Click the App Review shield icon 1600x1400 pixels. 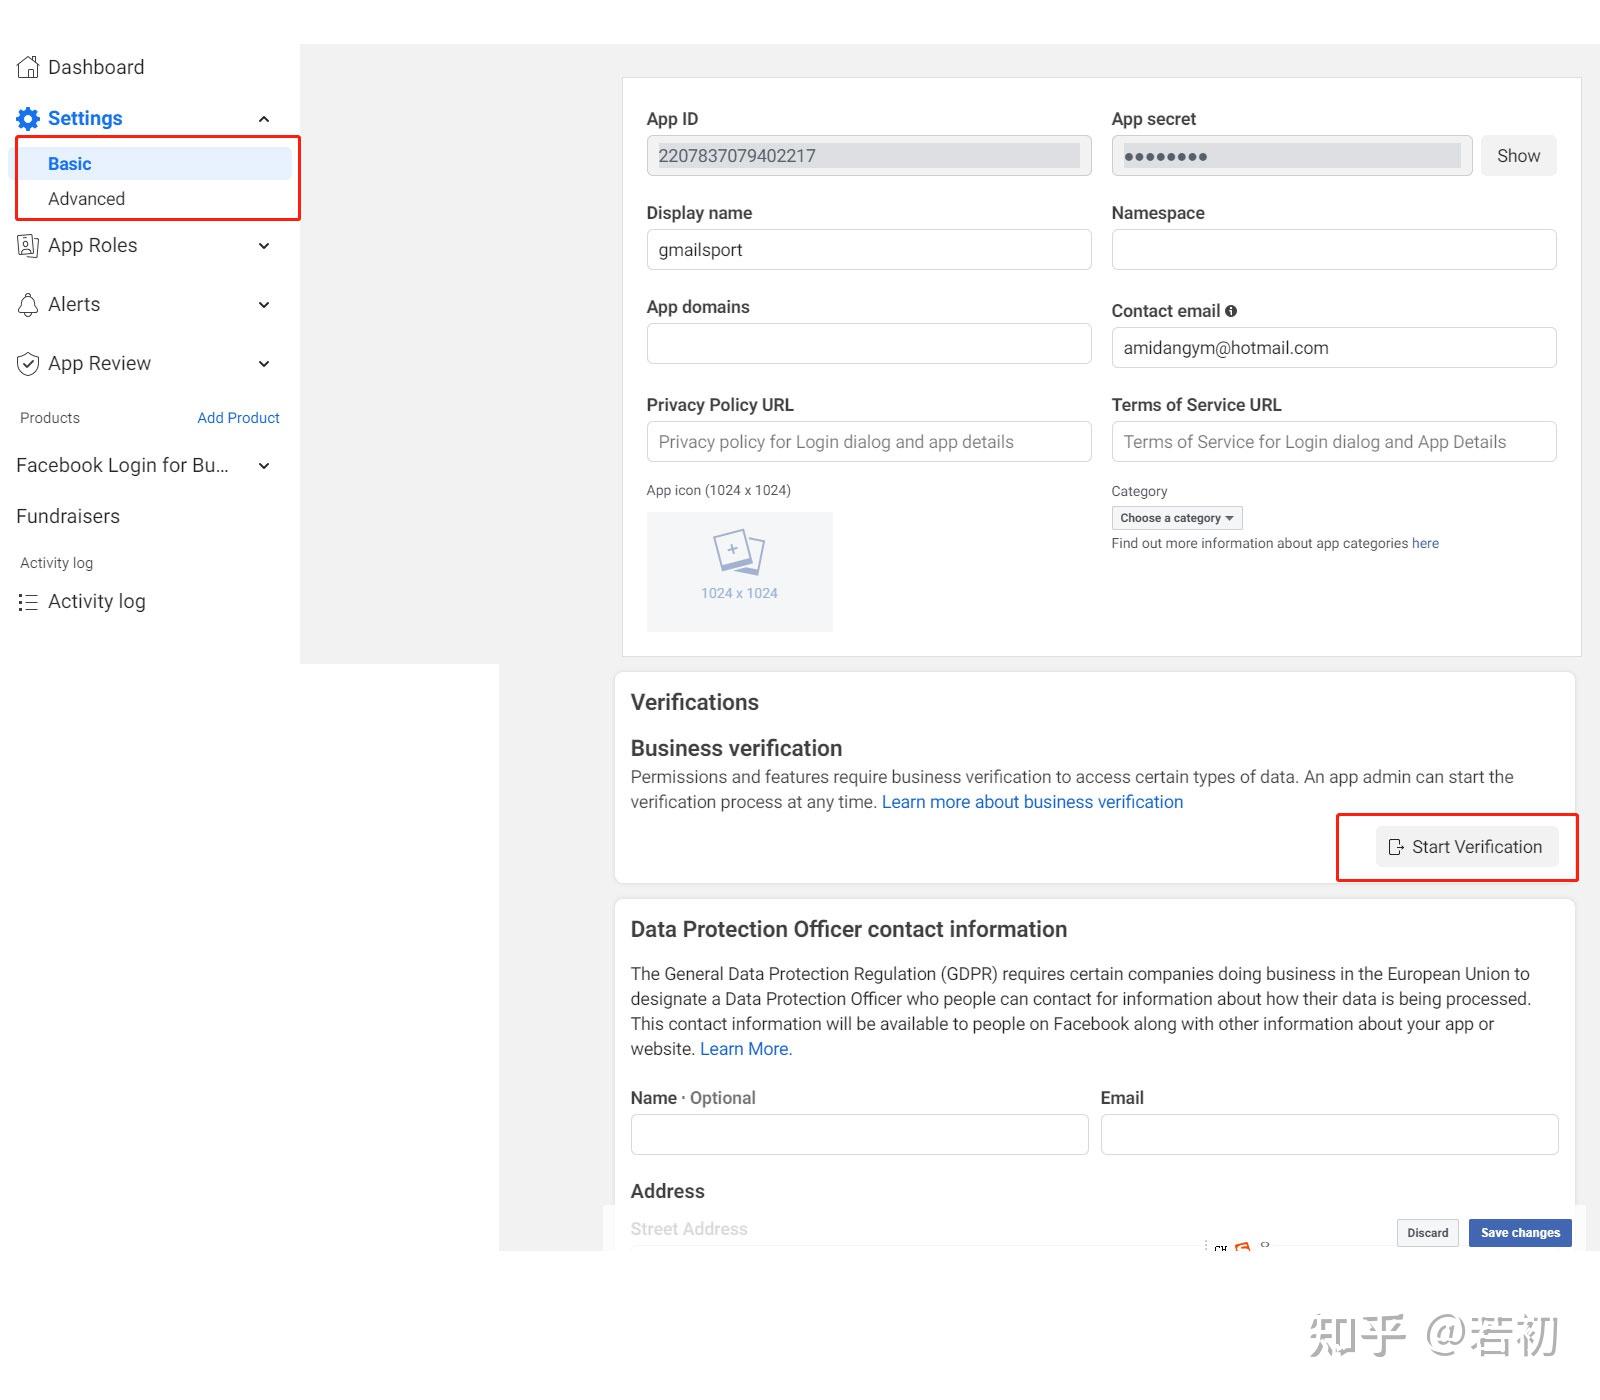pos(28,364)
